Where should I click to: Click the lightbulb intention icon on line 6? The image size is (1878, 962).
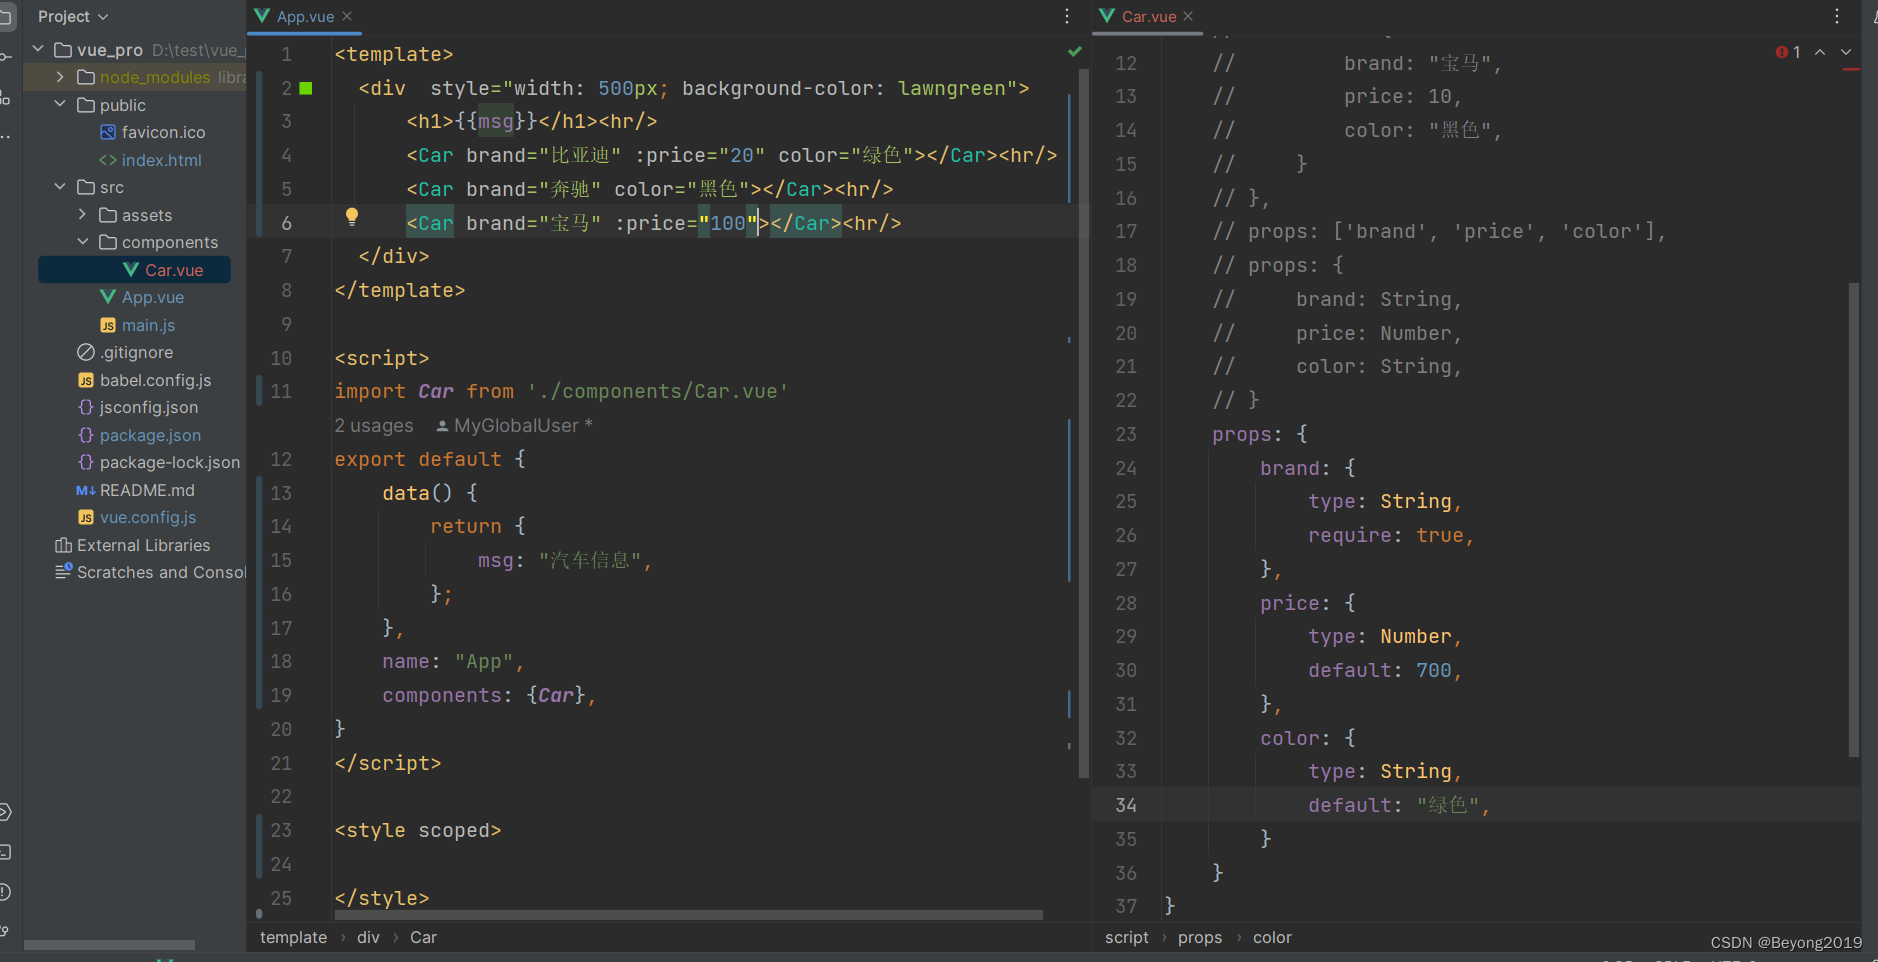352,217
